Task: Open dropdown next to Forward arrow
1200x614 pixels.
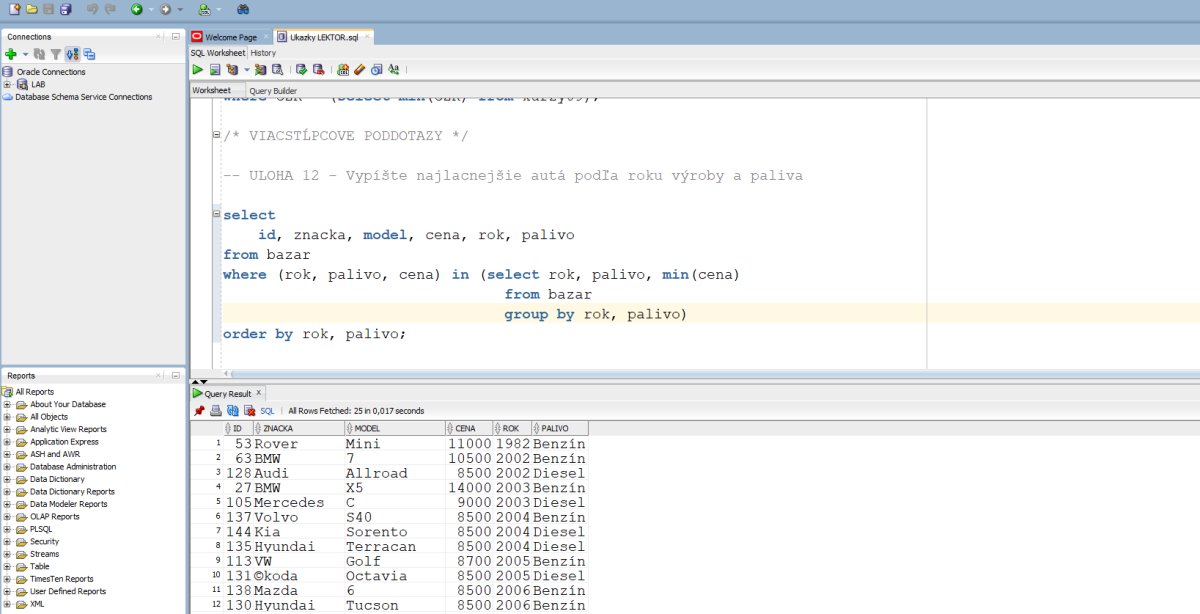Action: pos(180,9)
